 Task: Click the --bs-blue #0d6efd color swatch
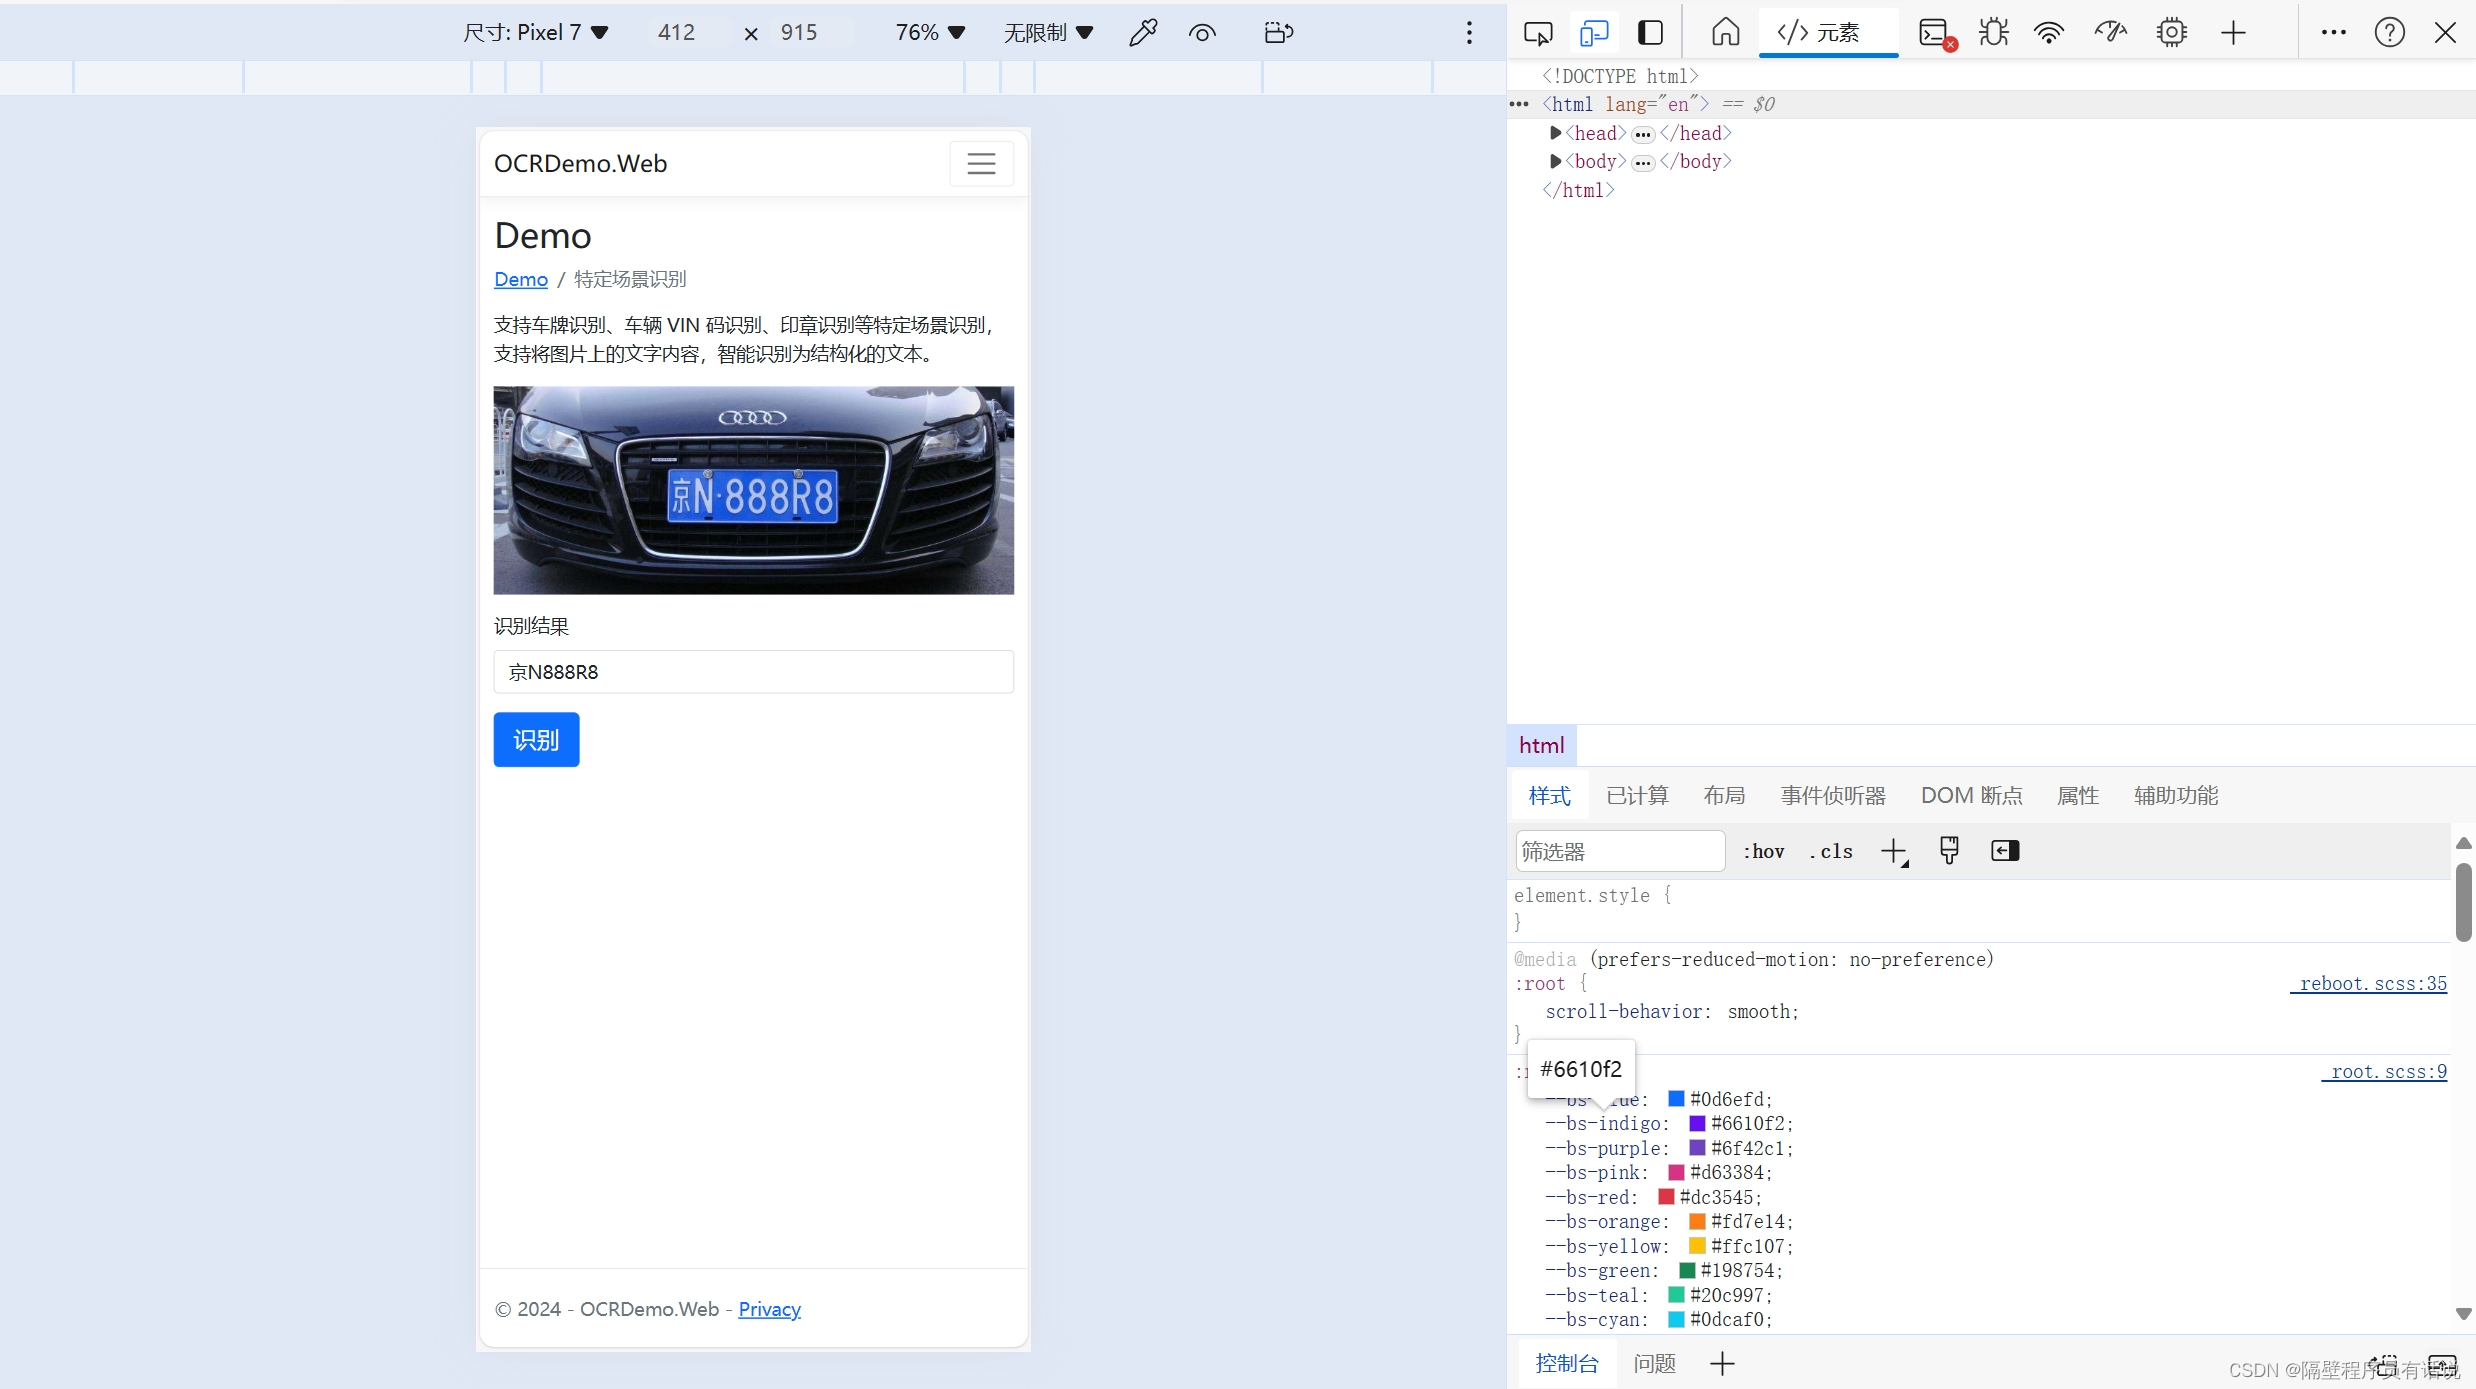(1677, 1099)
